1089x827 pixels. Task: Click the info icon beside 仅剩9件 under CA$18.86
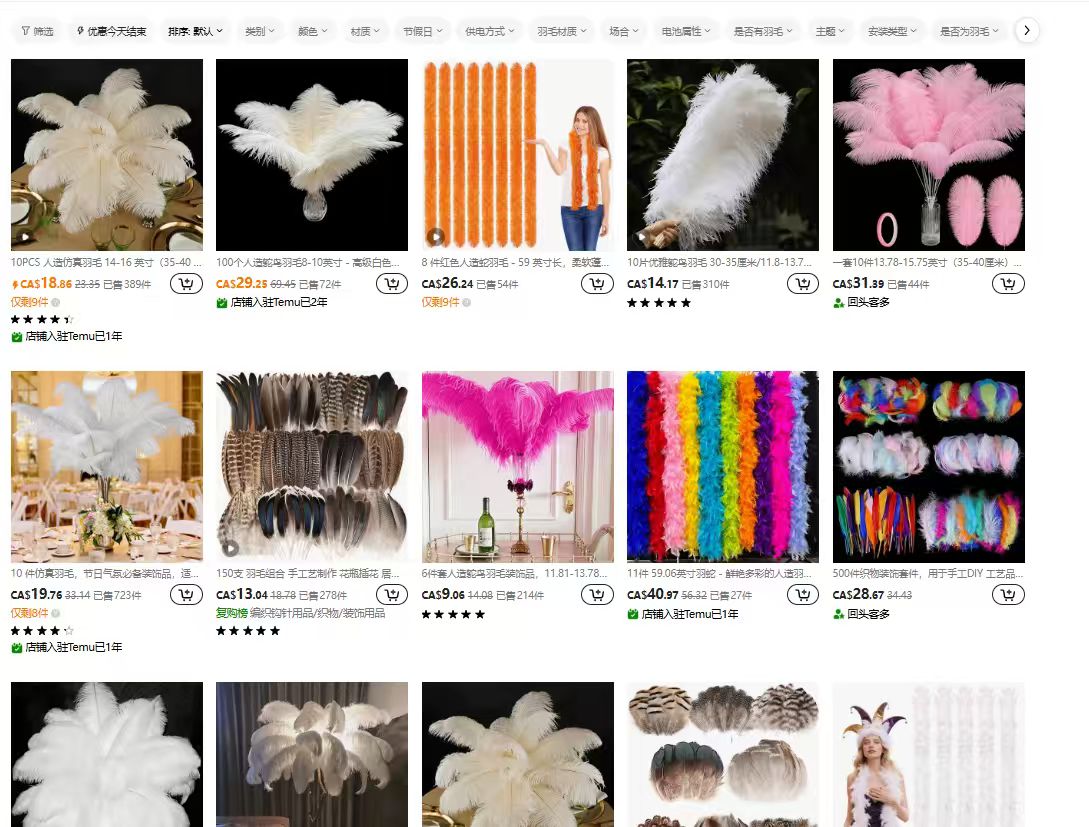[56, 302]
